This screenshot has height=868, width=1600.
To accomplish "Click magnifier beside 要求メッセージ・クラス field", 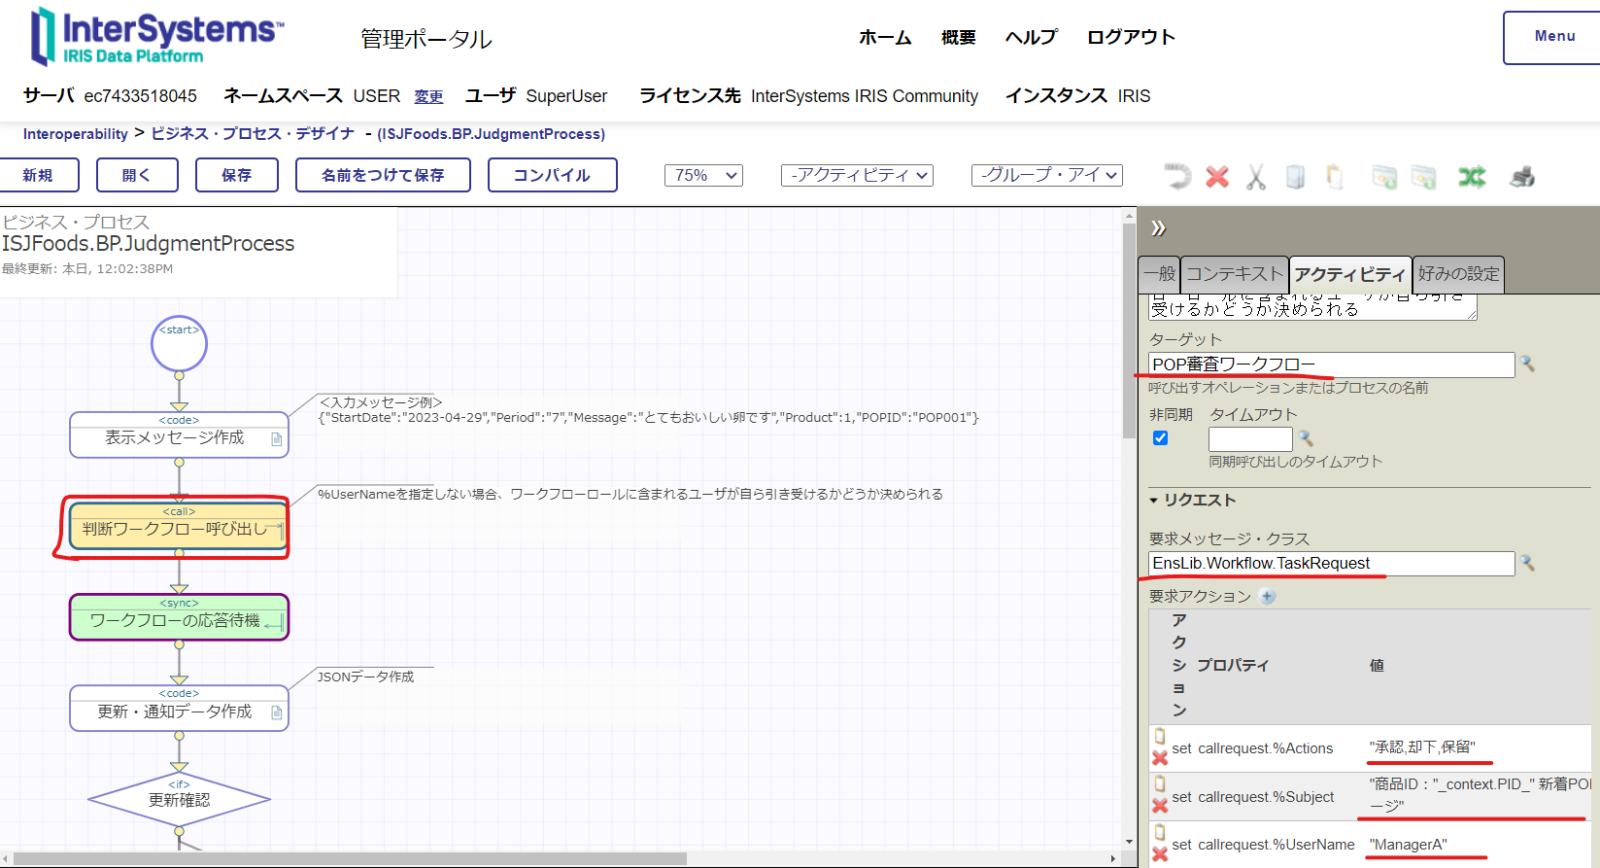I will point(1528,564).
